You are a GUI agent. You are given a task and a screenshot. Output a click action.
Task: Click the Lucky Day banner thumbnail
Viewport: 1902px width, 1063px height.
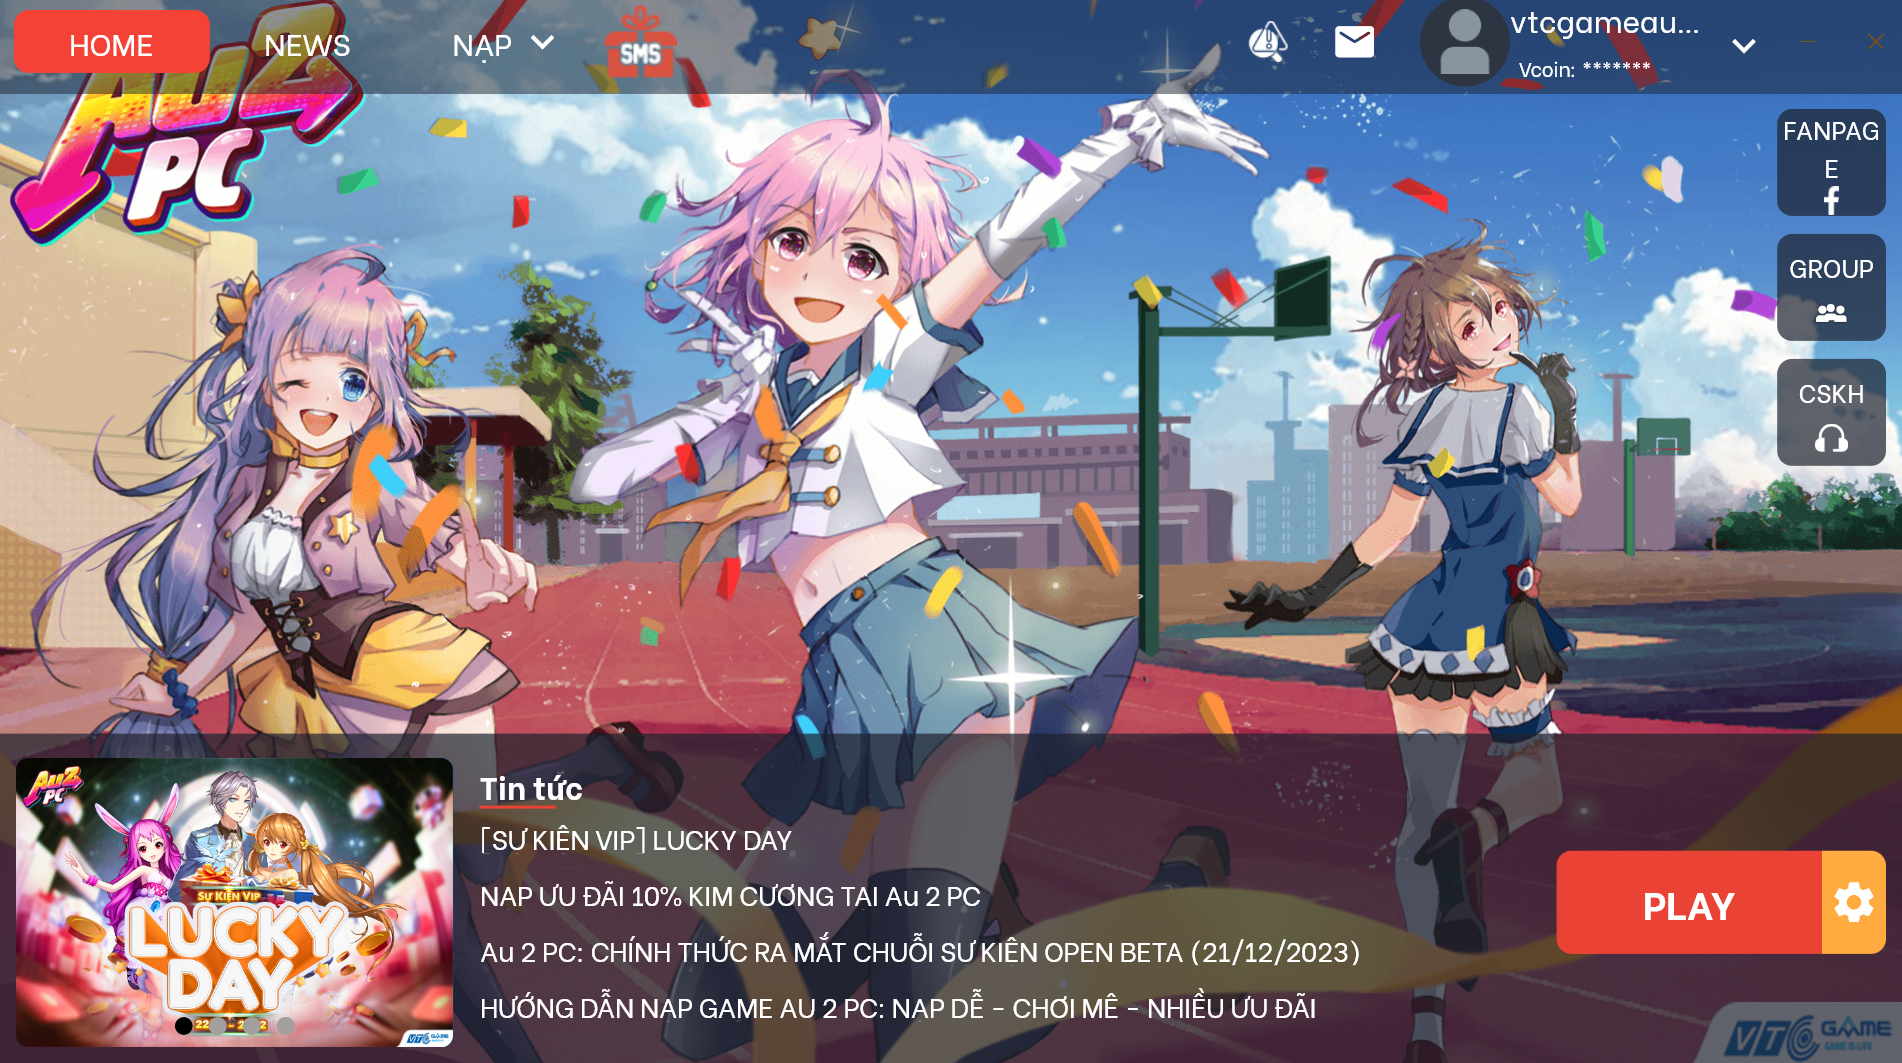point(234,902)
